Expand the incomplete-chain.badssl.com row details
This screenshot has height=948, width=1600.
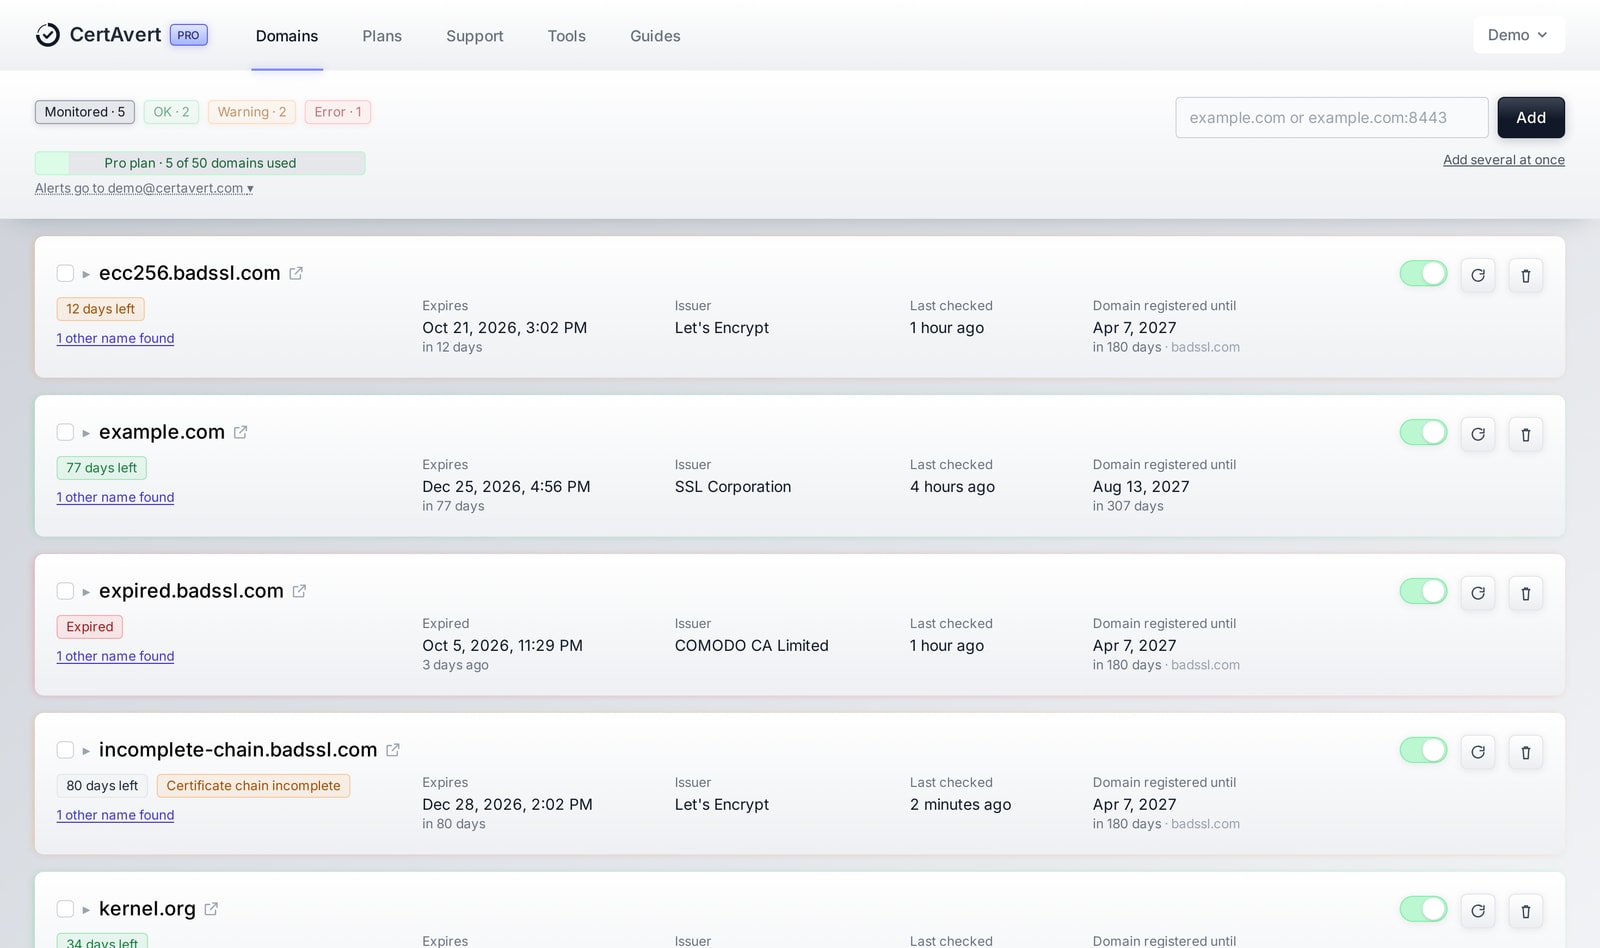(x=86, y=751)
